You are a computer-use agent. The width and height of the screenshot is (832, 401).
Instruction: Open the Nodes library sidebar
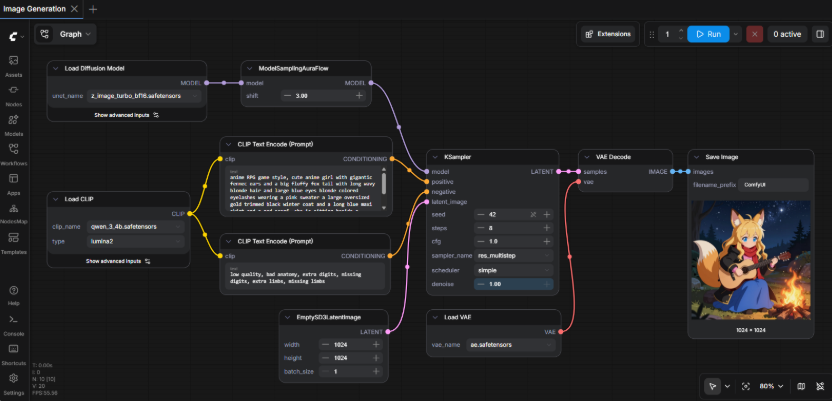(x=14, y=95)
